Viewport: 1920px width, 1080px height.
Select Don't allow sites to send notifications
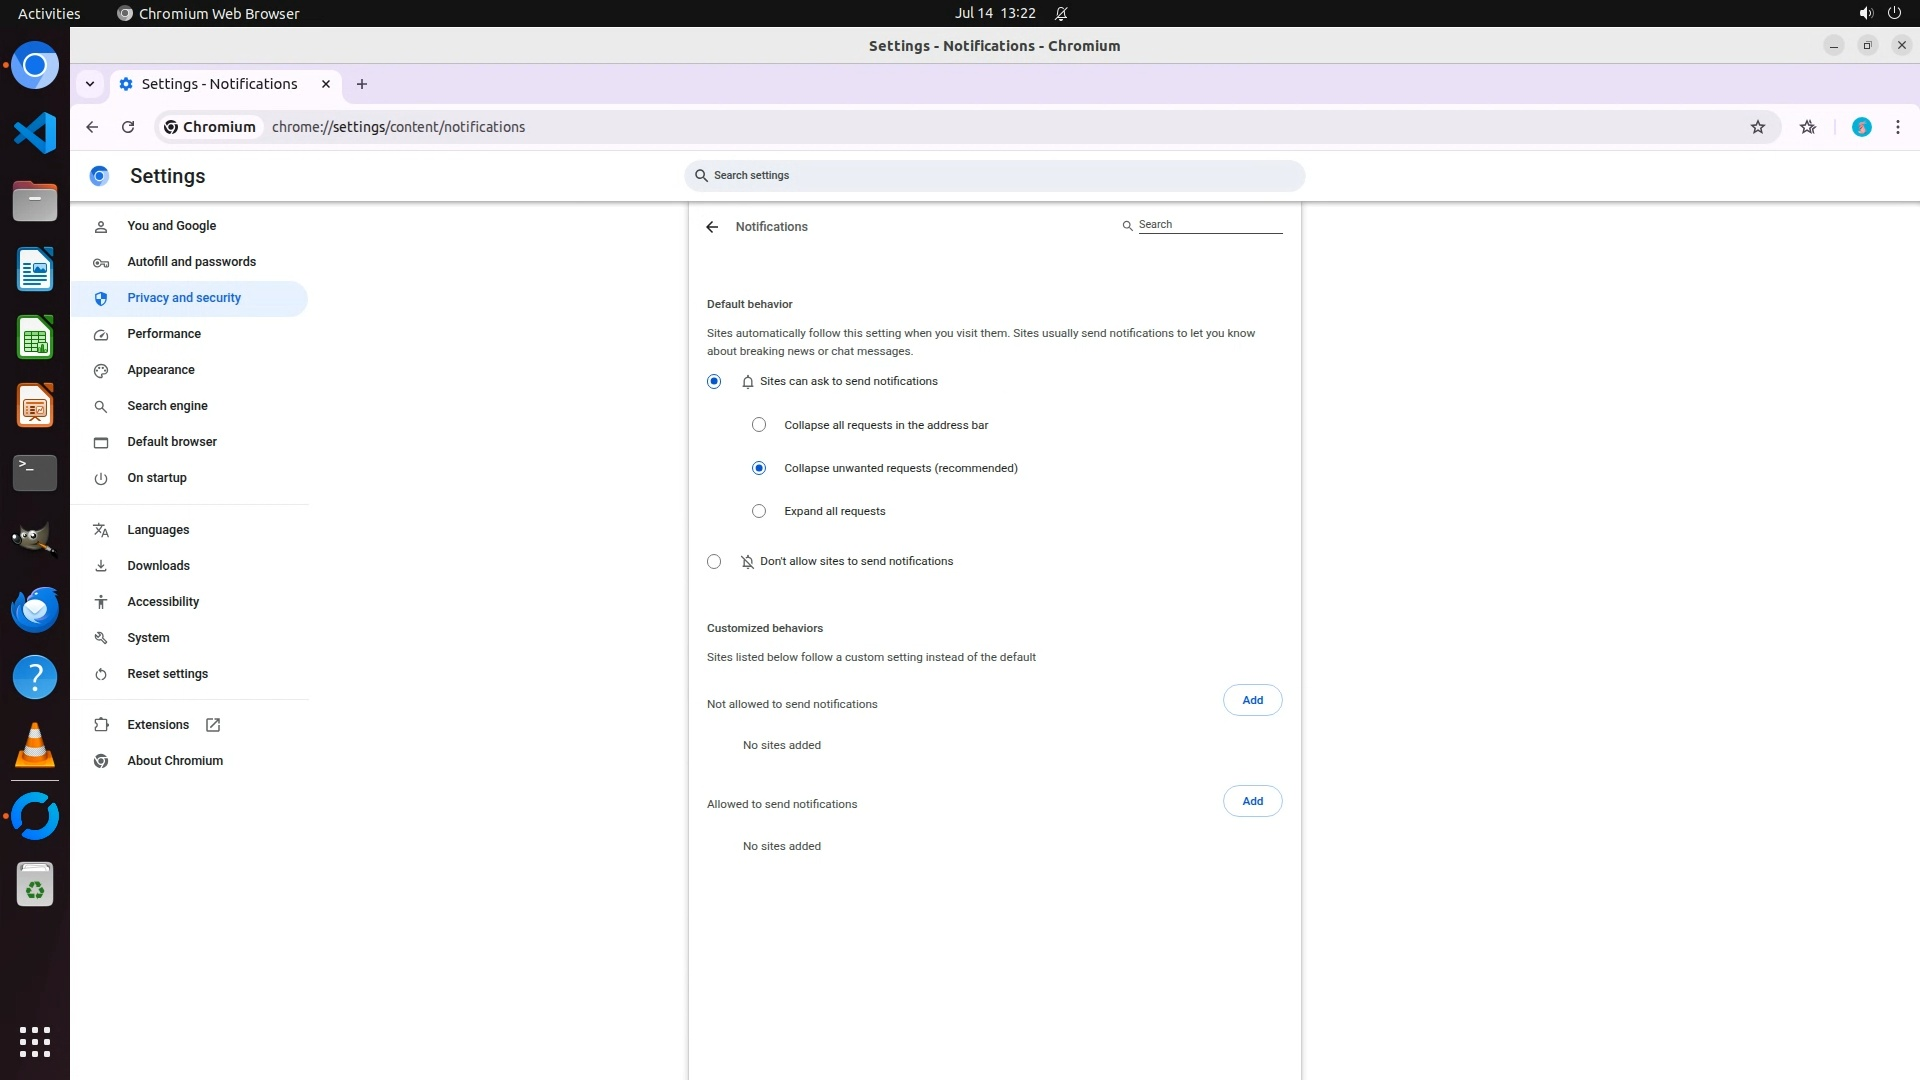[x=714, y=562]
